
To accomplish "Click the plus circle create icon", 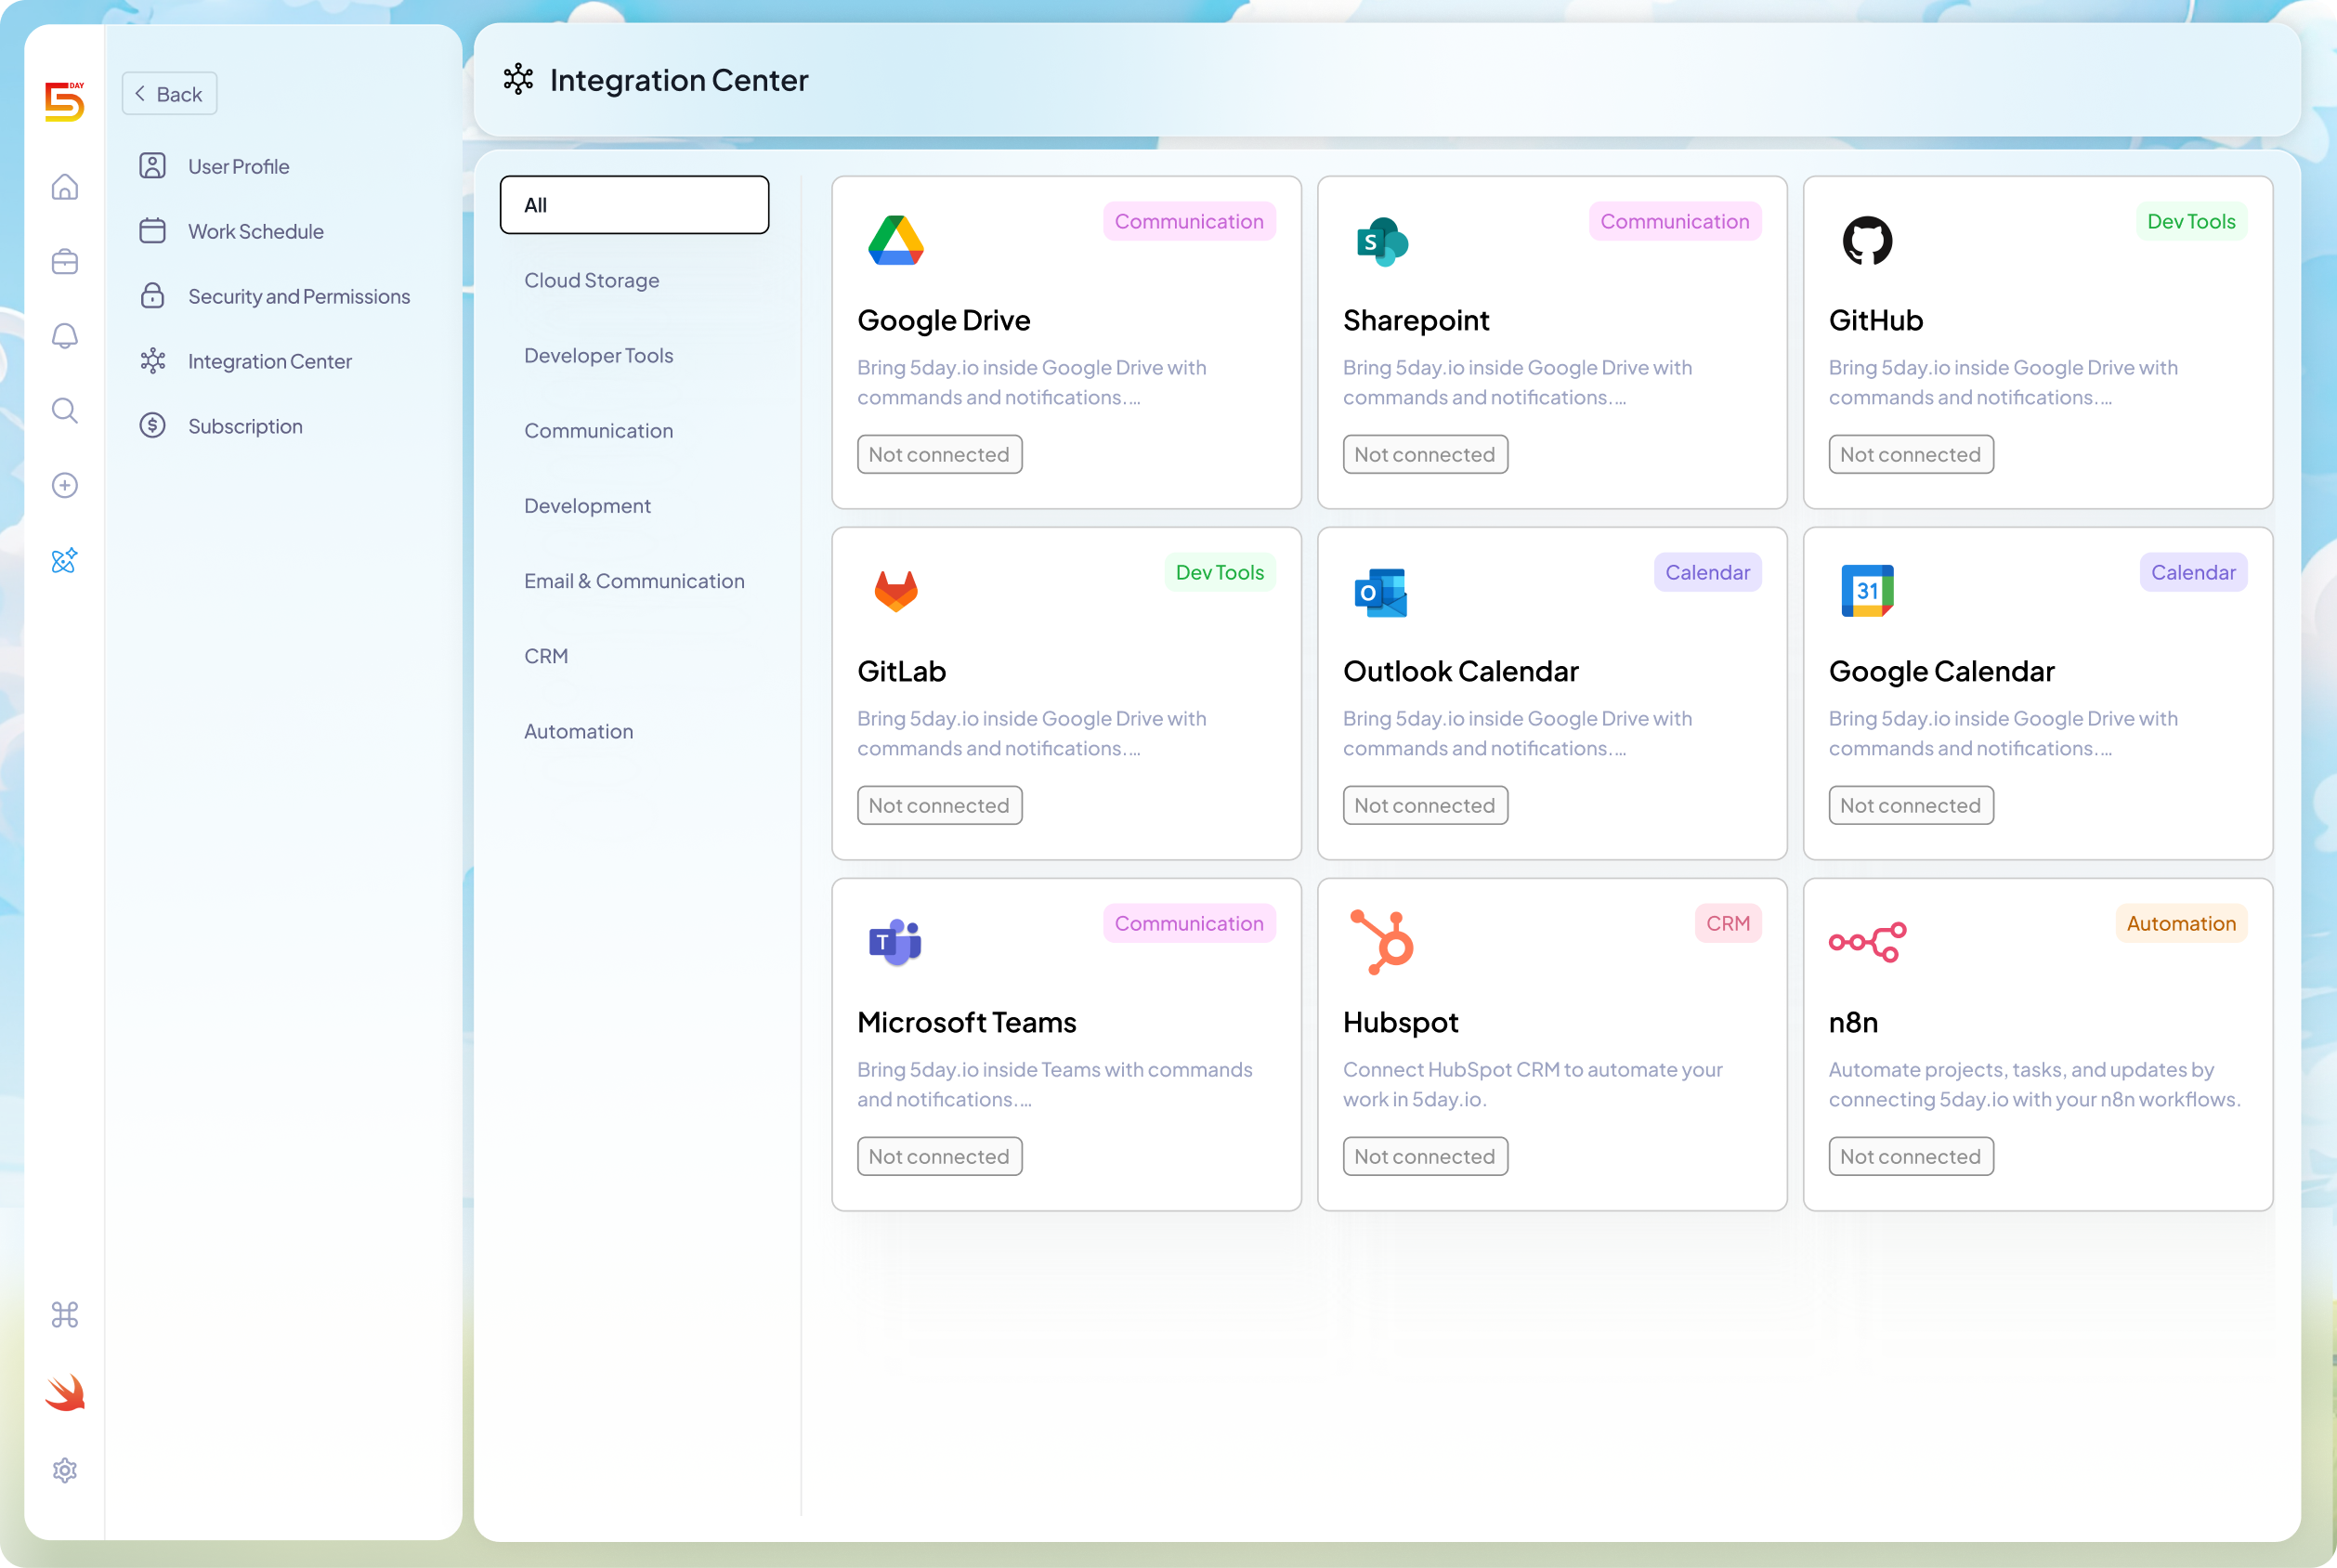I will pos(65,485).
